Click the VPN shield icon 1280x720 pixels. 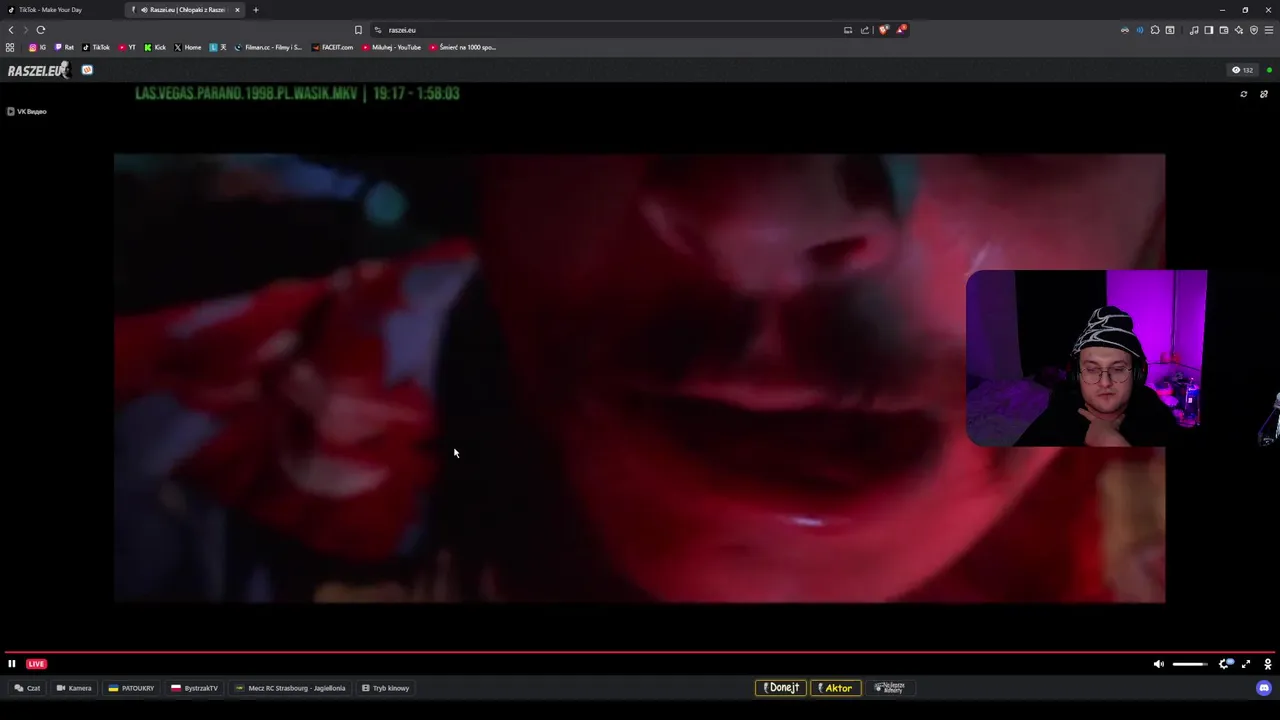pyautogui.click(x=1254, y=30)
